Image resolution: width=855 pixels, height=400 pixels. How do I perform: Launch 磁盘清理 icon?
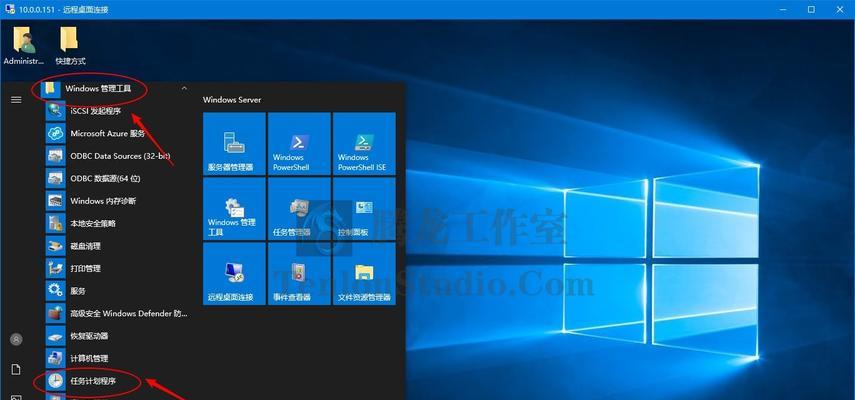pyautogui.click(x=55, y=246)
